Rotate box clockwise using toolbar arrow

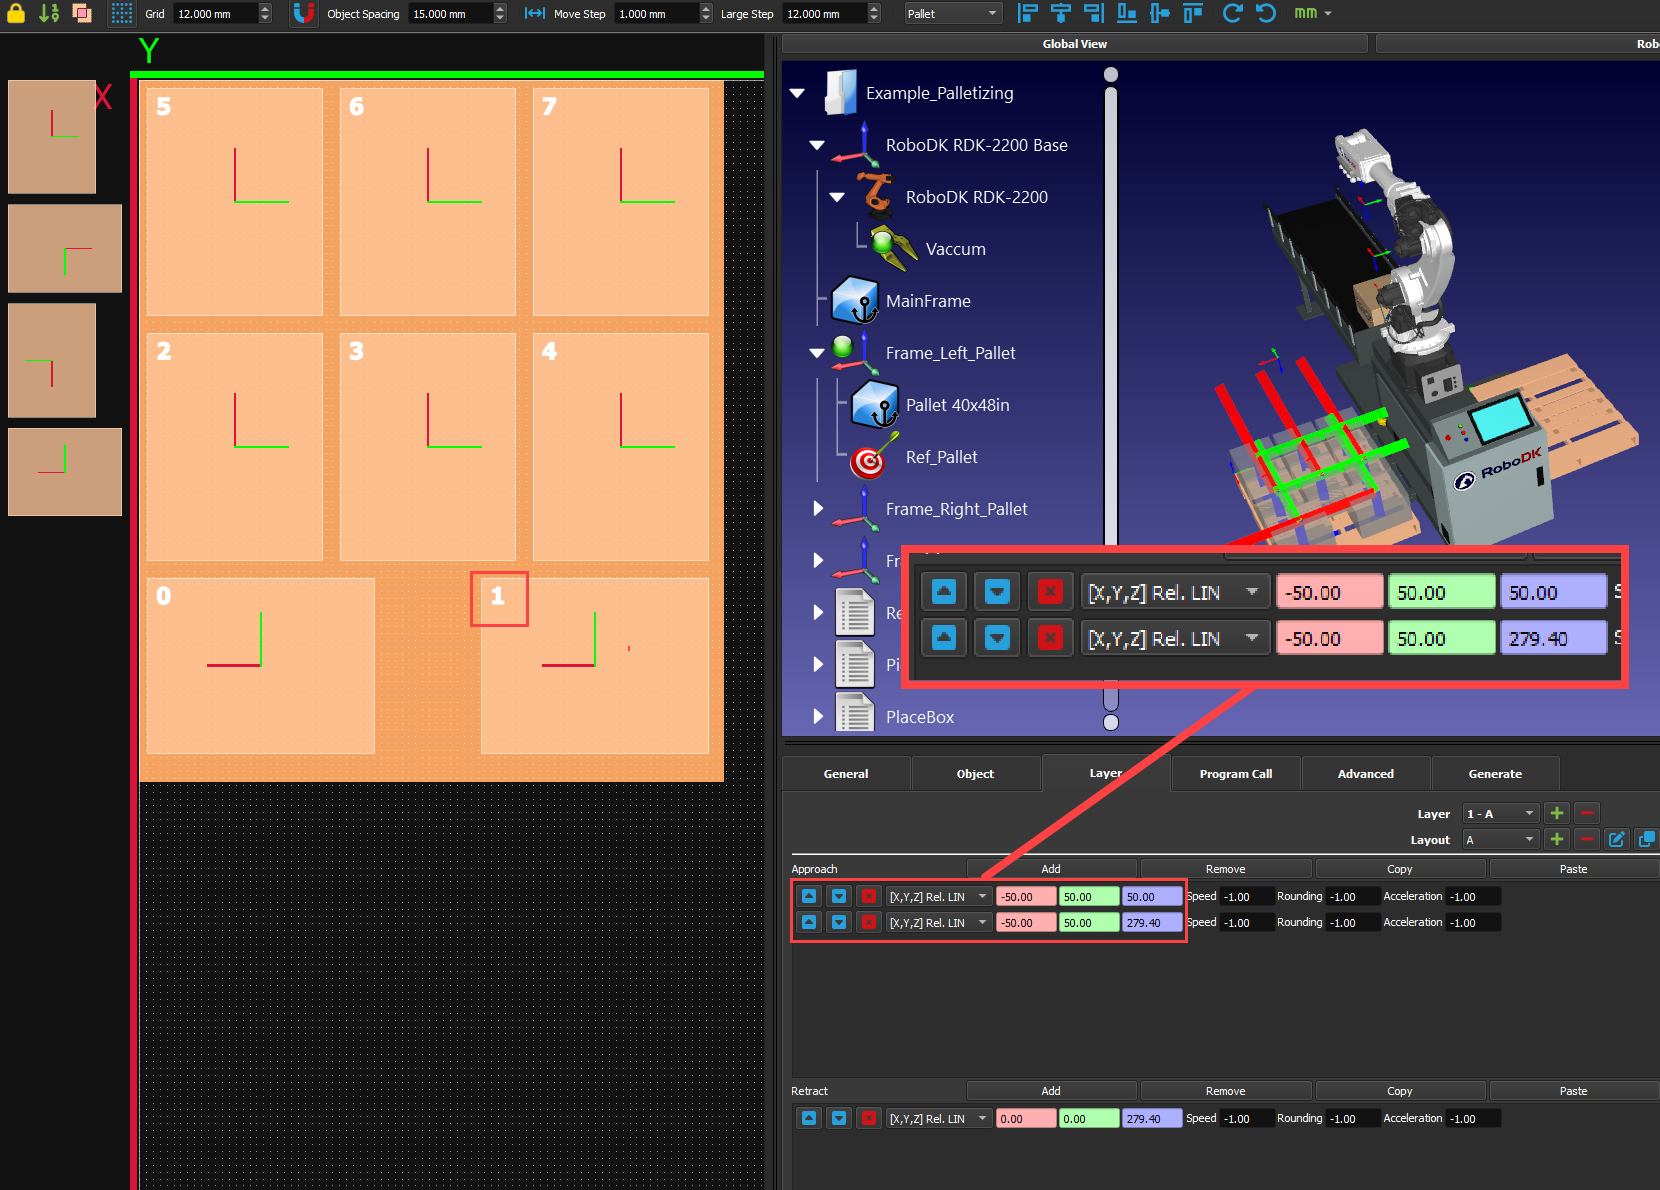[x=1232, y=13]
